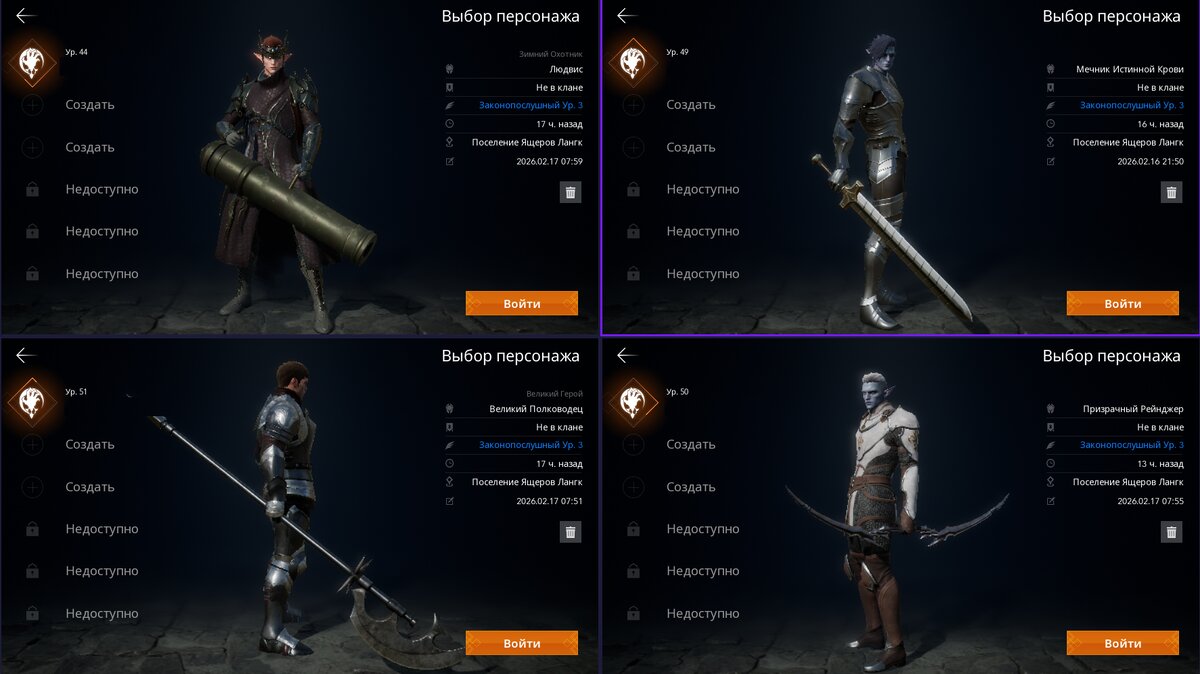Click the first Создать slot under Ур. 50

691,444
